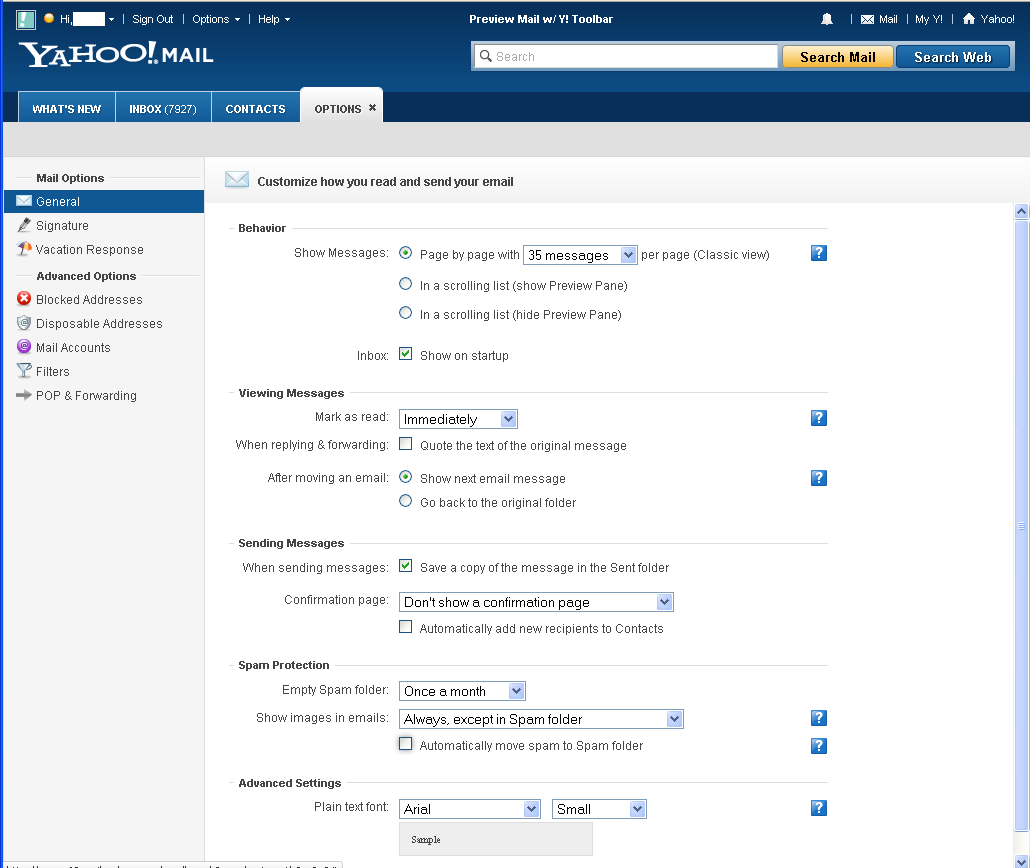
Task: Click the Signature pen icon
Action: coord(25,225)
